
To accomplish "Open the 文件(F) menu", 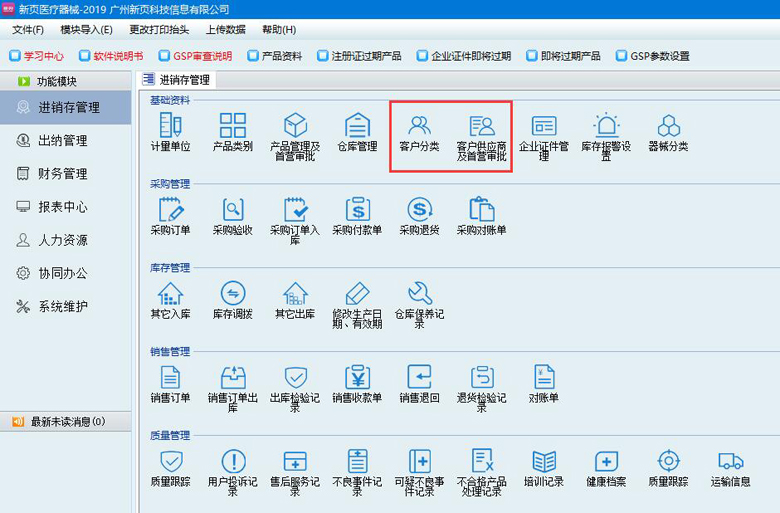I will [28, 30].
